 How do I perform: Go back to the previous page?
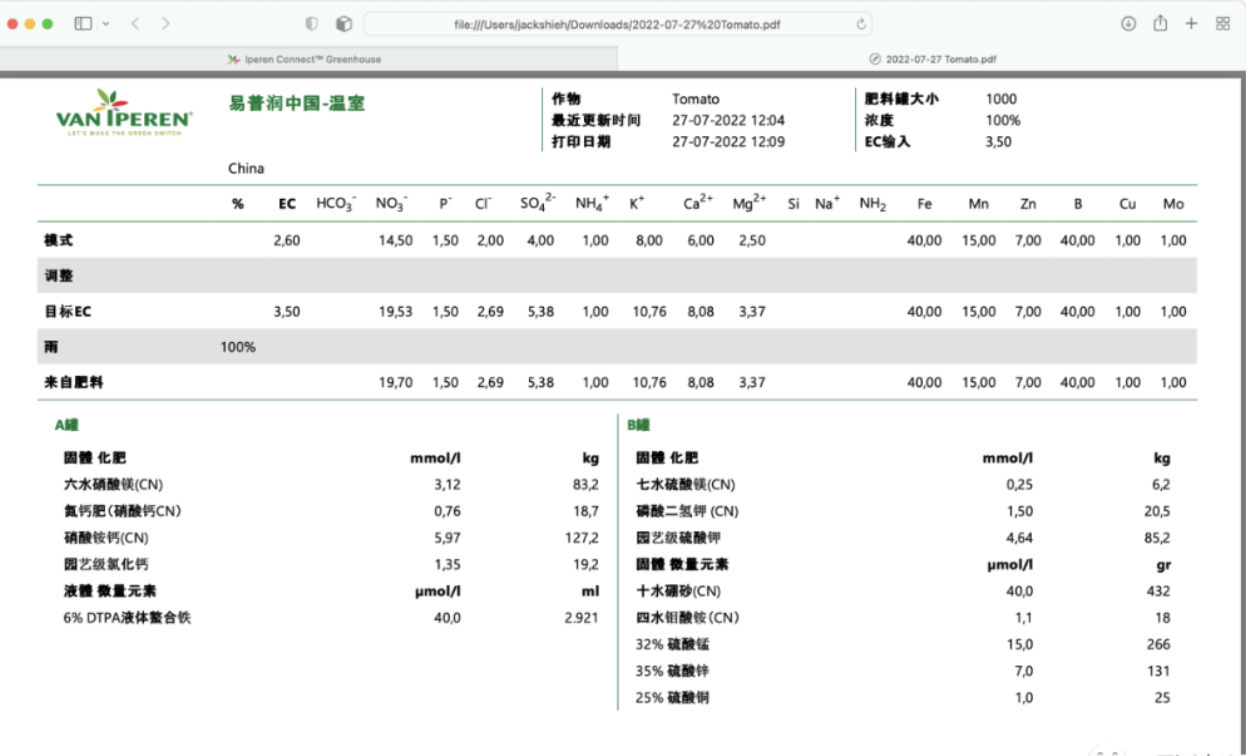pyautogui.click(x=136, y=23)
